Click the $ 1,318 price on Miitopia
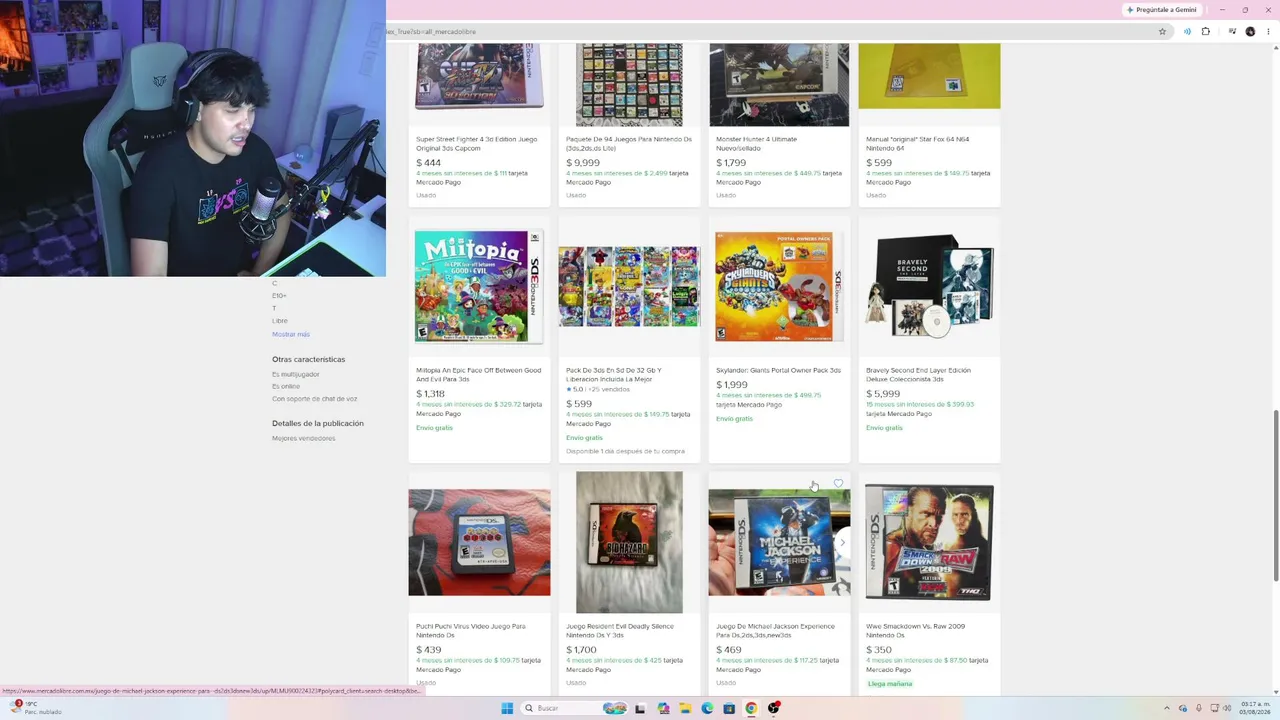This screenshot has height=720, width=1280. (x=430, y=394)
